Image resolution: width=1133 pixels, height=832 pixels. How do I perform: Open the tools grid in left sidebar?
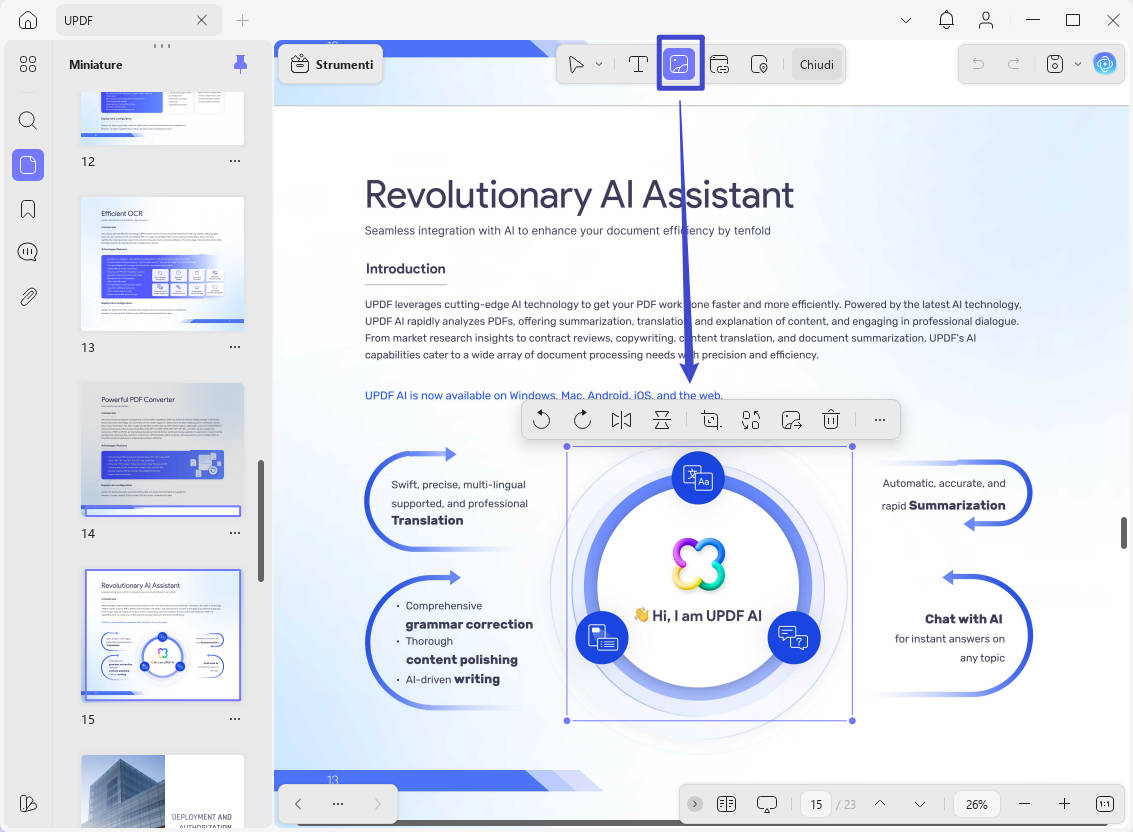coord(27,64)
